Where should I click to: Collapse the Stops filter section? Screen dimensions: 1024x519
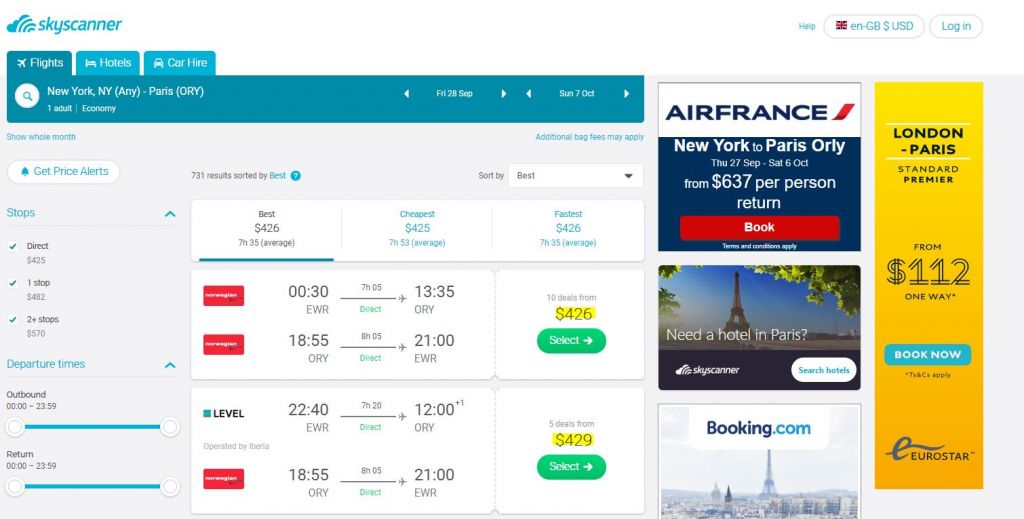point(170,213)
